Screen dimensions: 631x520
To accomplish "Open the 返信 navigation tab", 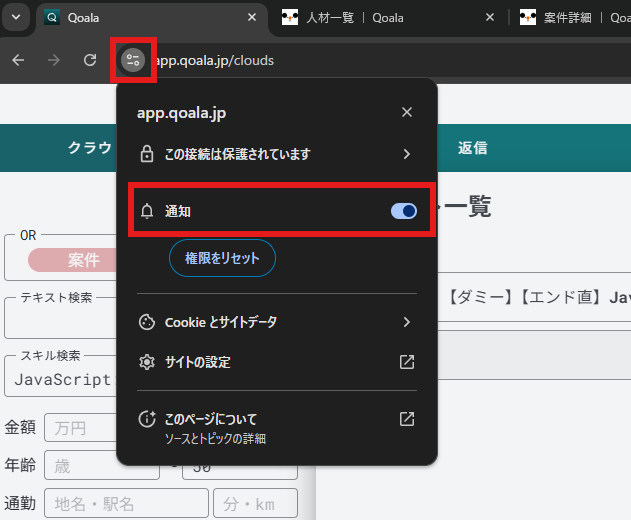I will 472,148.
